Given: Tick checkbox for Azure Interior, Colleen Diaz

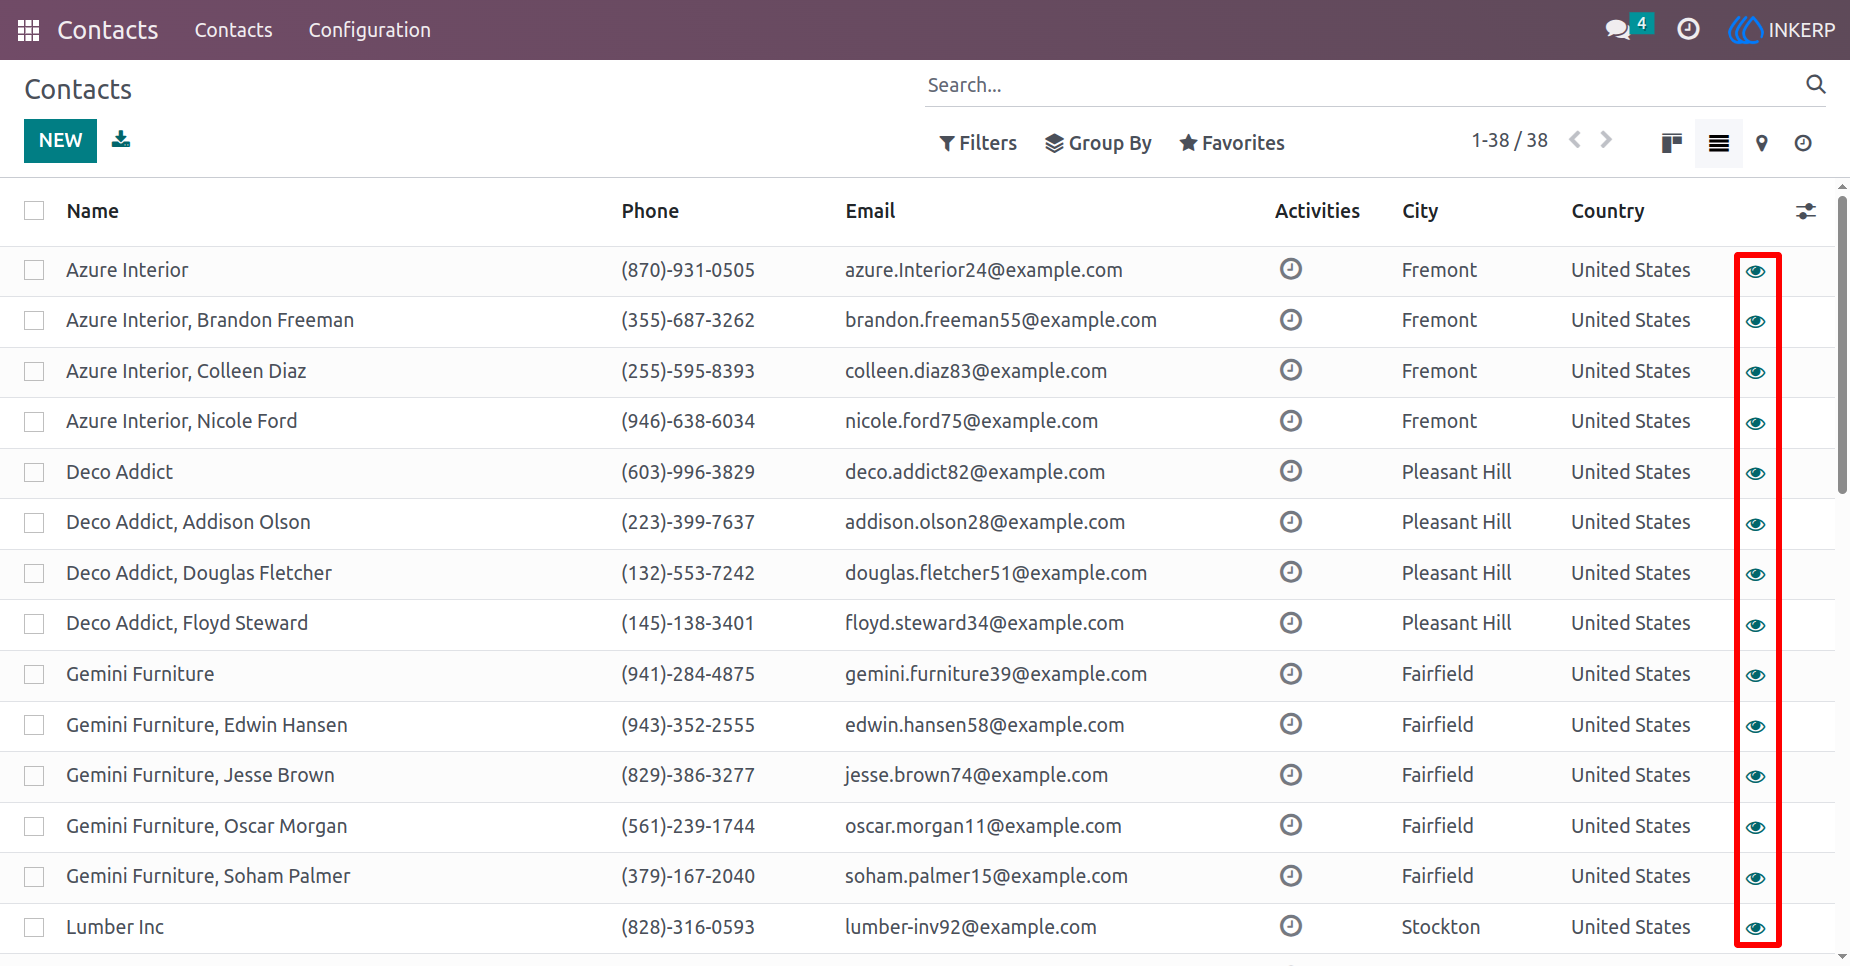Looking at the screenshot, I should click(34, 371).
